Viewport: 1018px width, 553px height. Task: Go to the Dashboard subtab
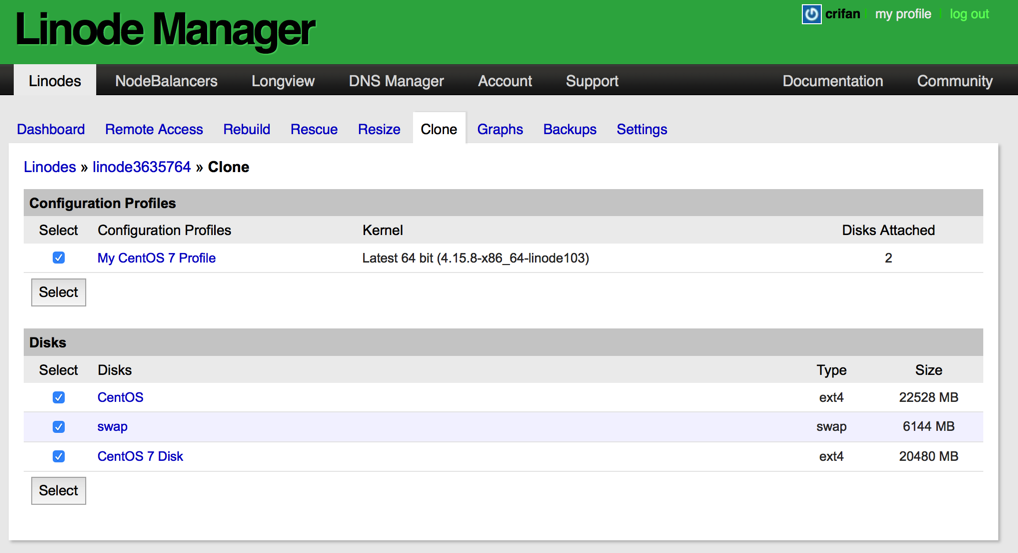[51, 129]
